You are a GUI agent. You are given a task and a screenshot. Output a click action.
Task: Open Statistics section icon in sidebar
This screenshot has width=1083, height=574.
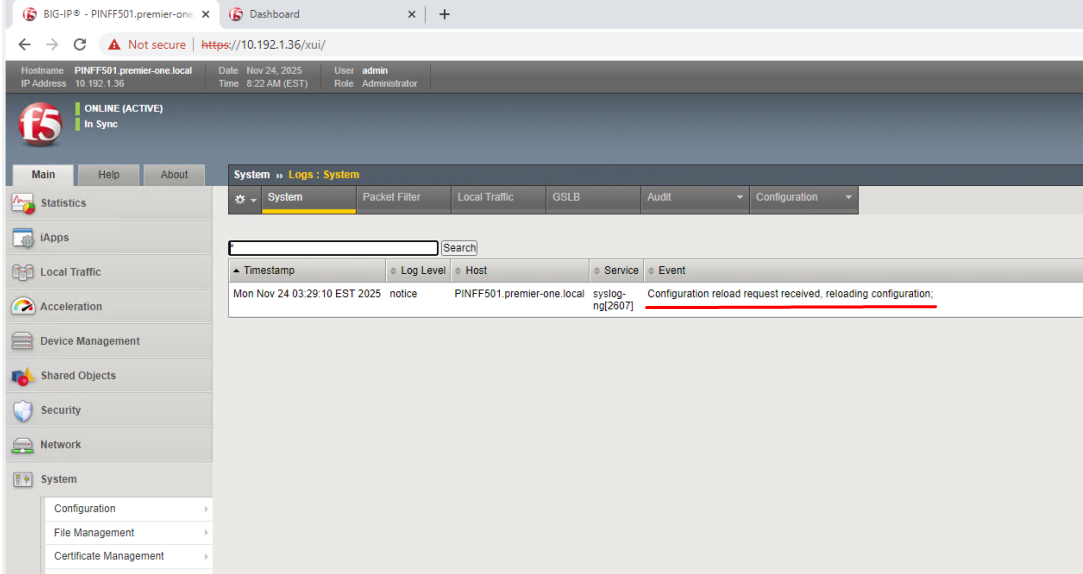22,203
